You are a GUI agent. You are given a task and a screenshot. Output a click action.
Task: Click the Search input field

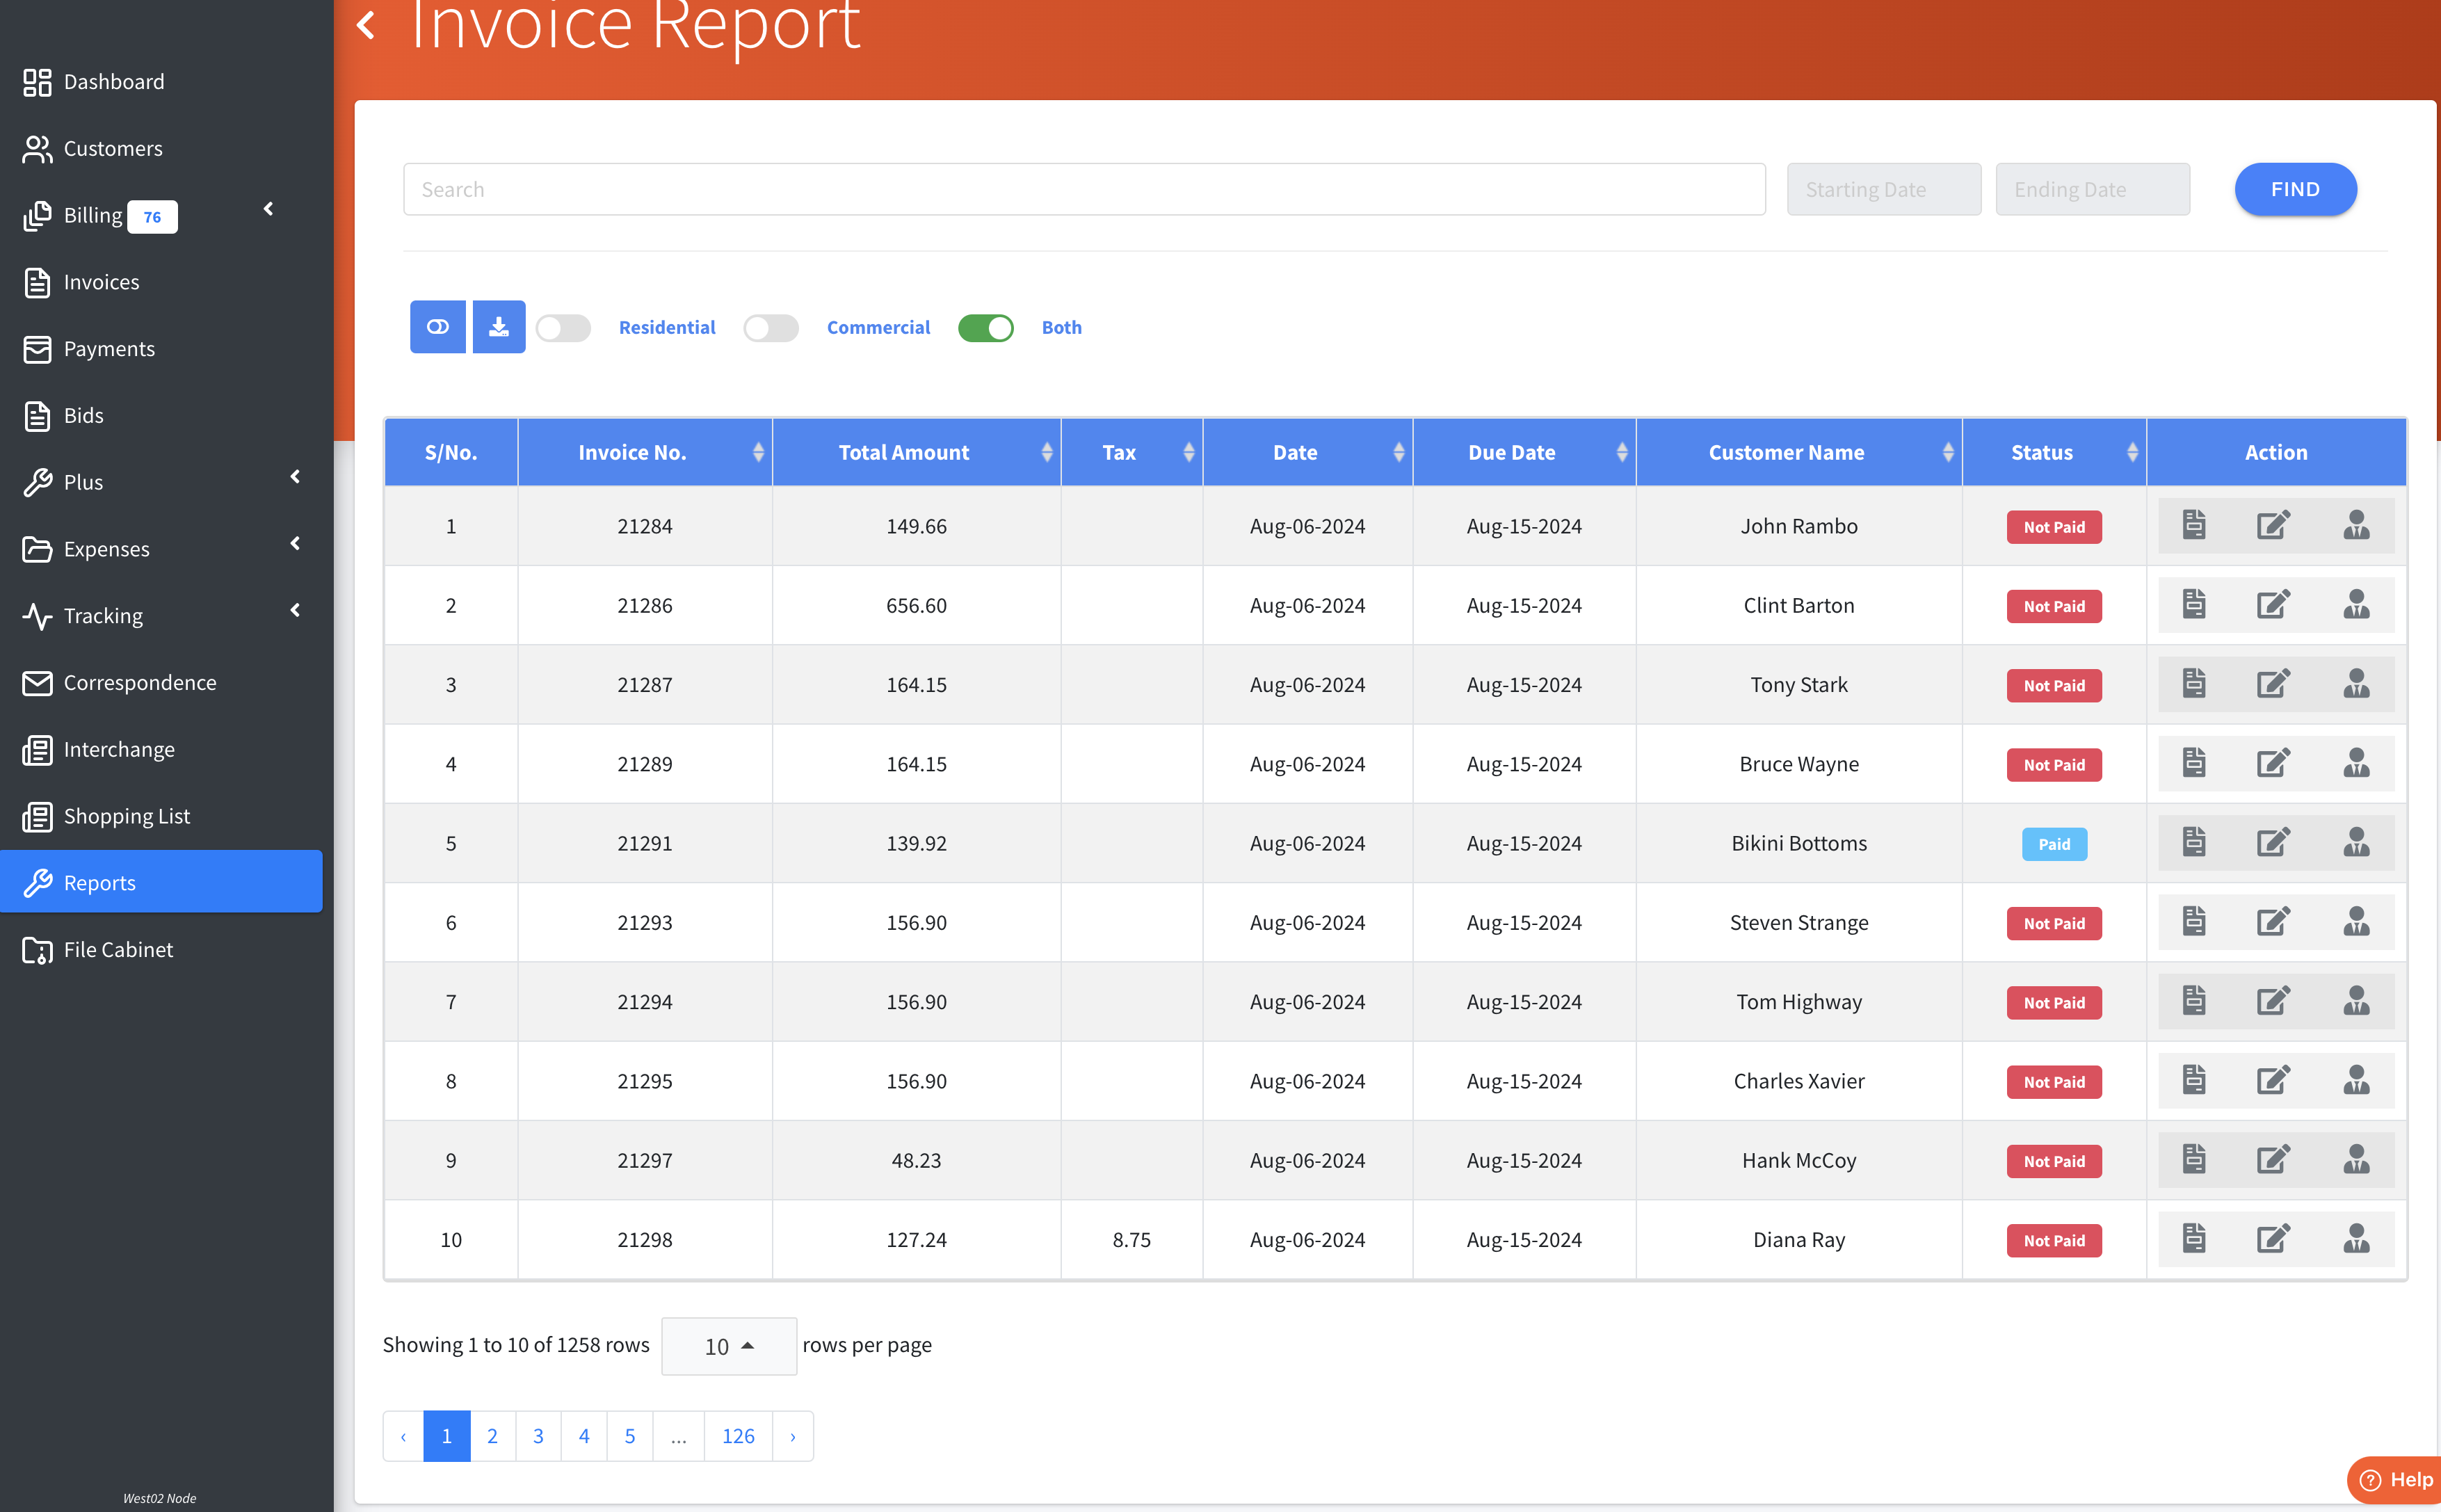pos(1083,189)
